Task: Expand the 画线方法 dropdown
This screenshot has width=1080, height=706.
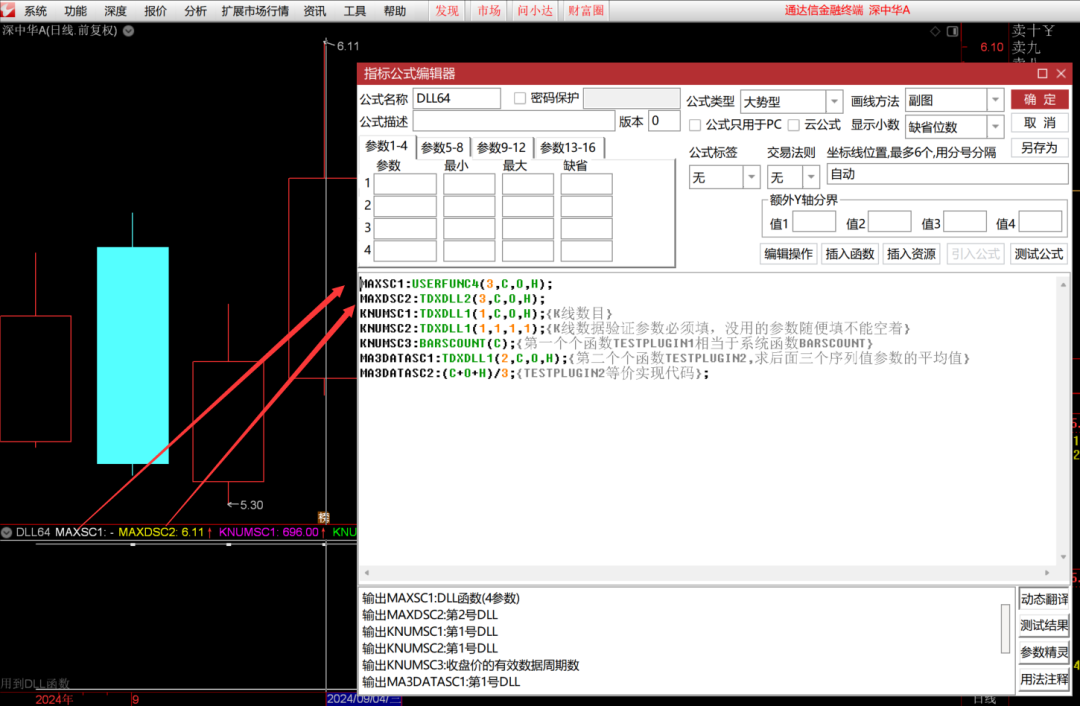Action: pyautogui.click(x=995, y=101)
